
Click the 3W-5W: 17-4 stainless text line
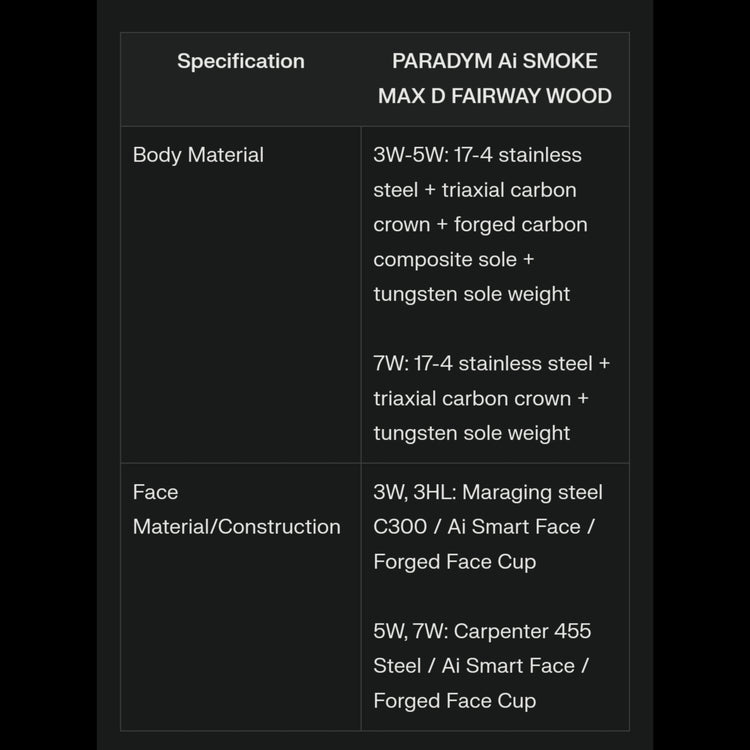coord(477,155)
